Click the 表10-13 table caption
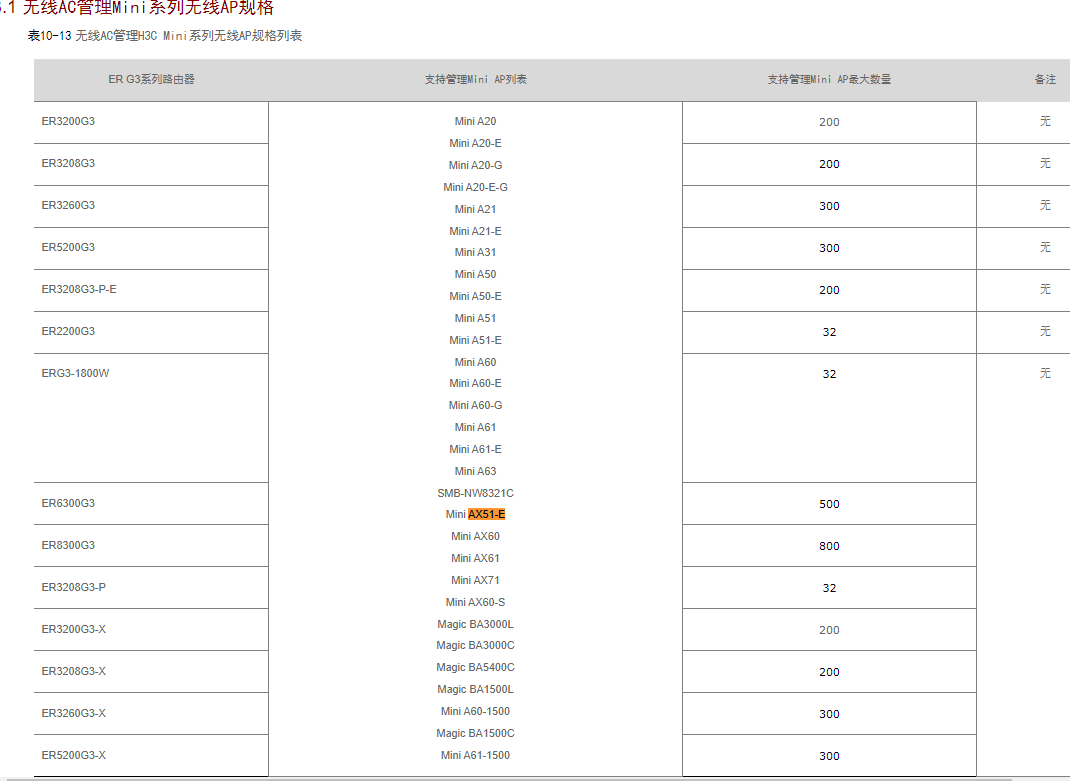This screenshot has height=781, width=1090. click(x=165, y=36)
